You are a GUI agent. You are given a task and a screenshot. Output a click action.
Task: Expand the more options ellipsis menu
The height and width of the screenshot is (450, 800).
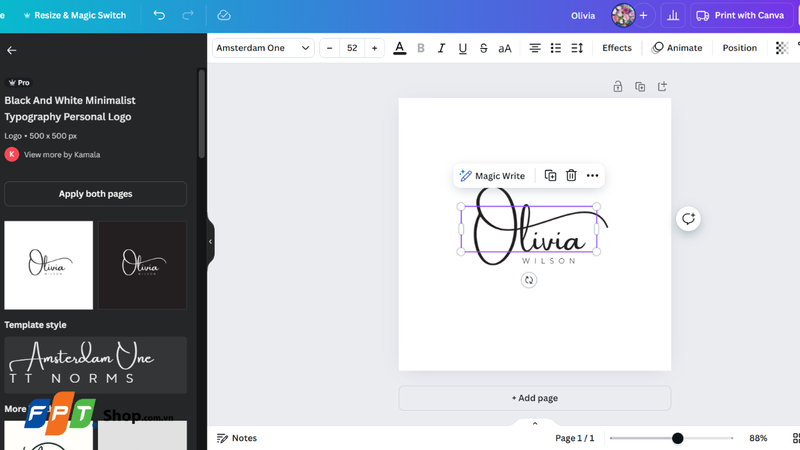pyautogui.click(x=592, y=175)
